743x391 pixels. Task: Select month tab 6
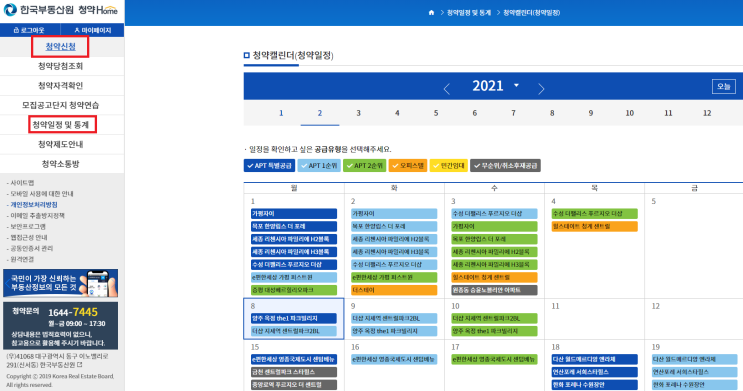pos(474,113)
